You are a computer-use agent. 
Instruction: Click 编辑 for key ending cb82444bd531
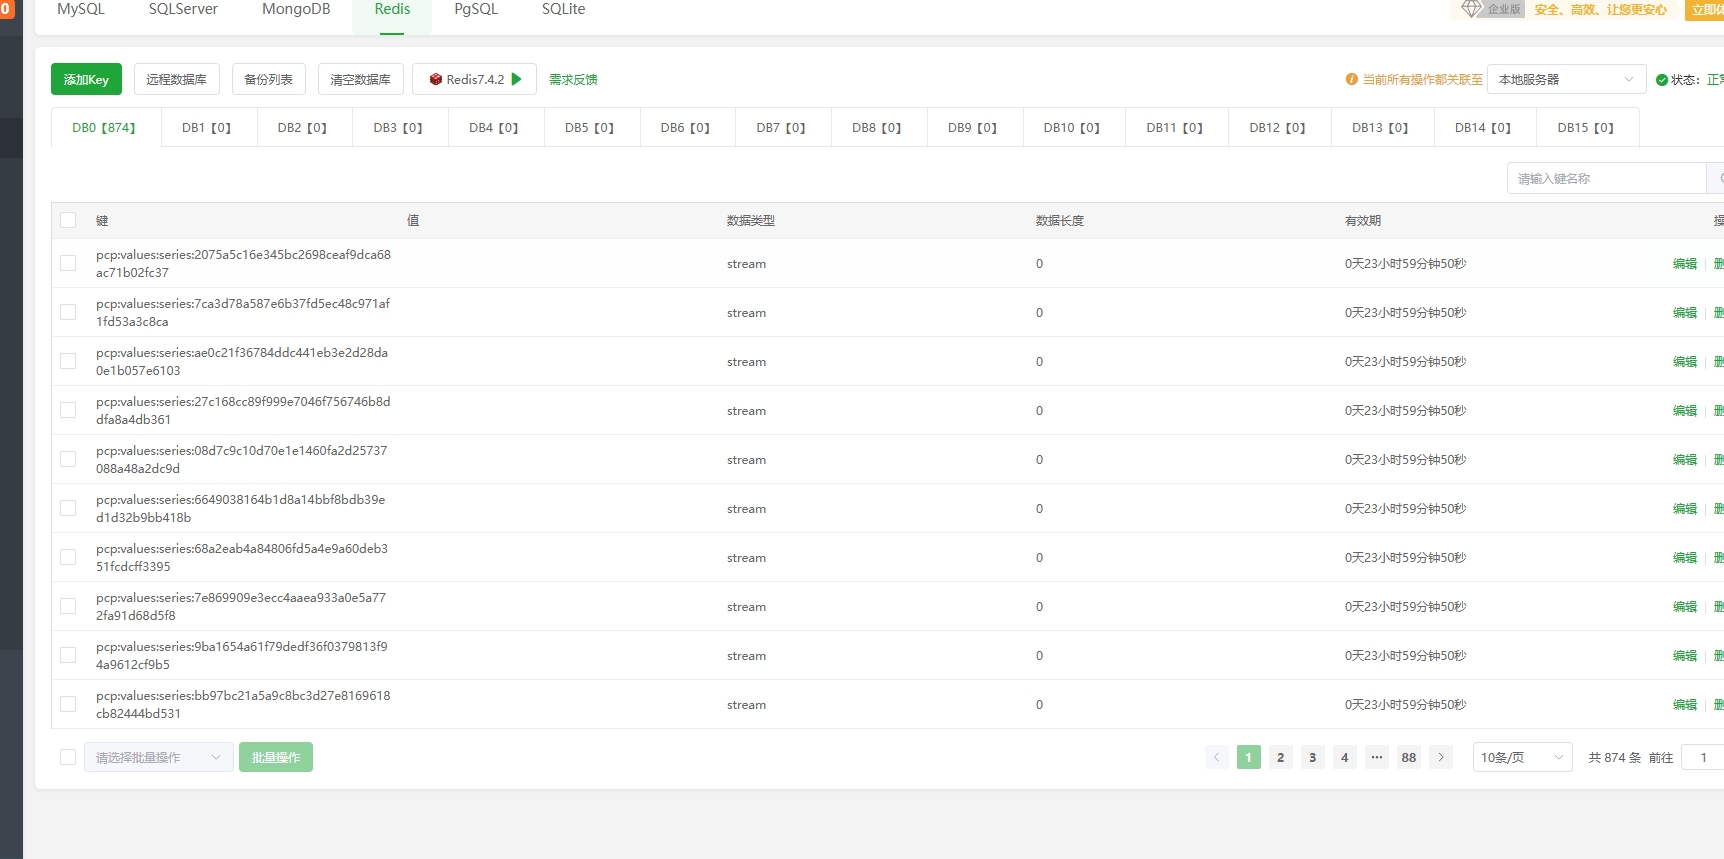(x=1685, y=704)
